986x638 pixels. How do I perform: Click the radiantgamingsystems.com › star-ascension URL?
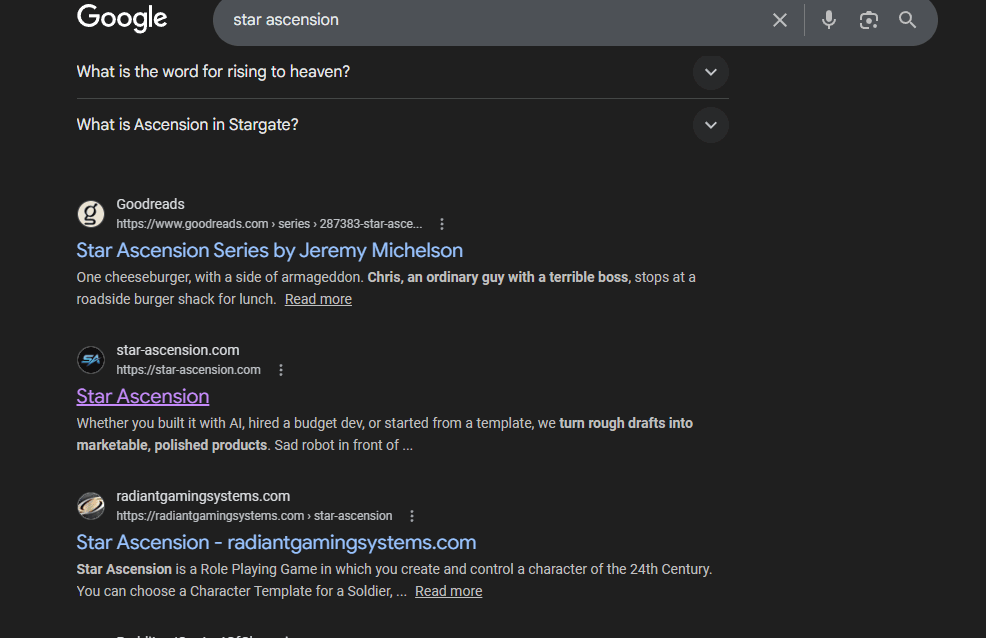coord(254,515)
